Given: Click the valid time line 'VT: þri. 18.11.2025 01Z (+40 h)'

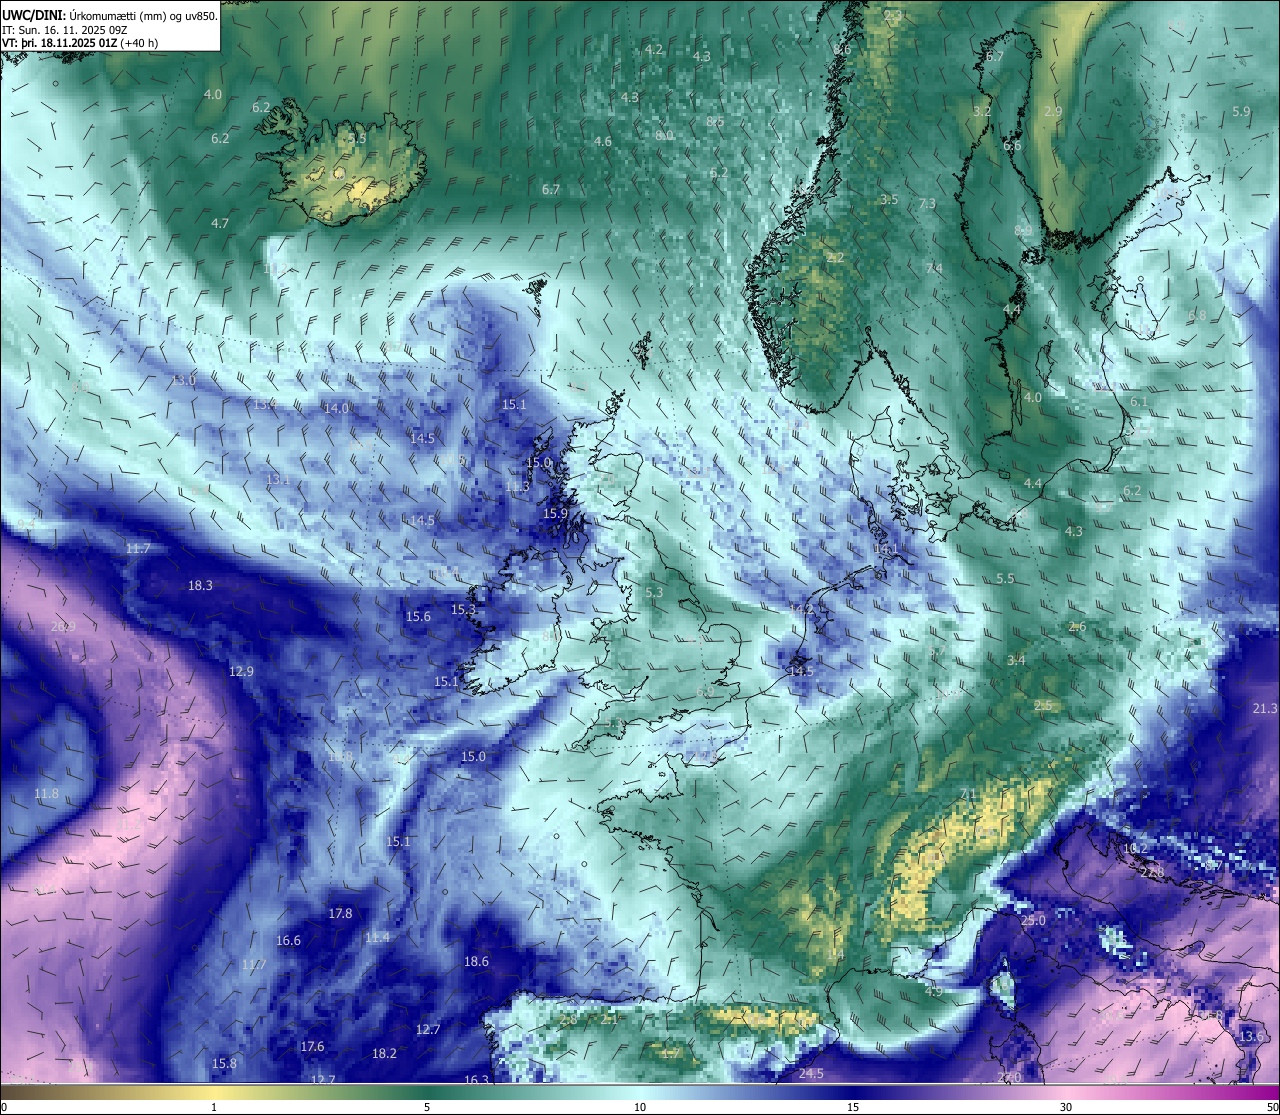Looking at the screenshot, I should coord(80,43).
